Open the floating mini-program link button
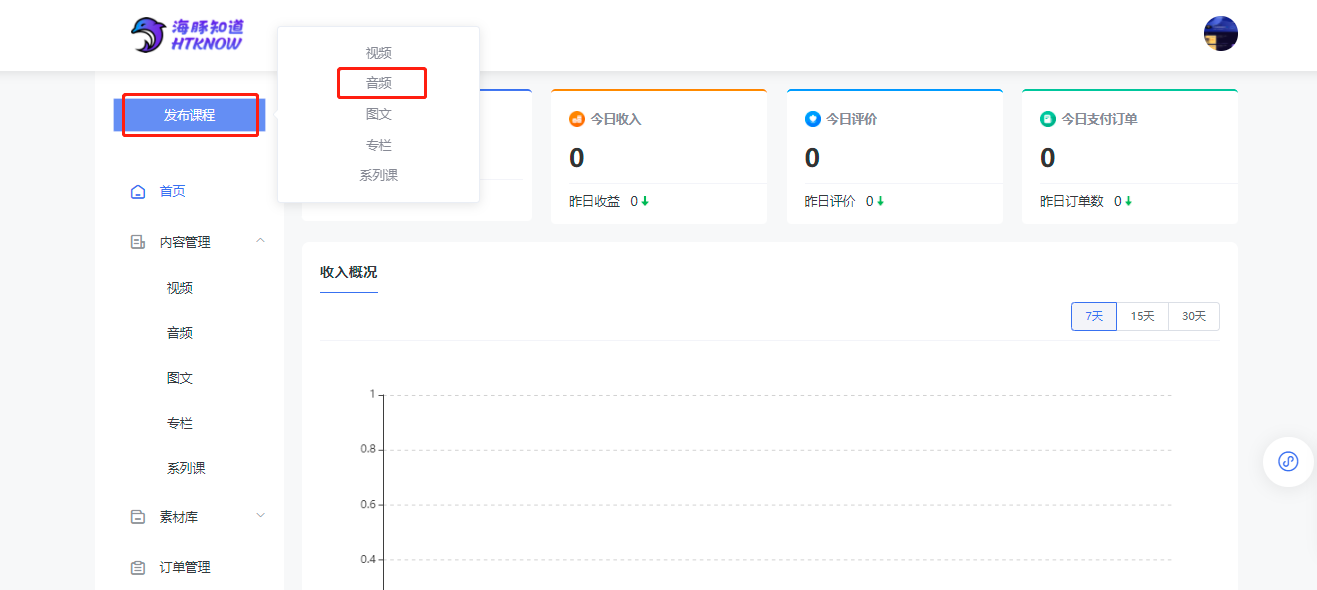This screenshot has height=590, width=1317. [x=1287, y=461]
